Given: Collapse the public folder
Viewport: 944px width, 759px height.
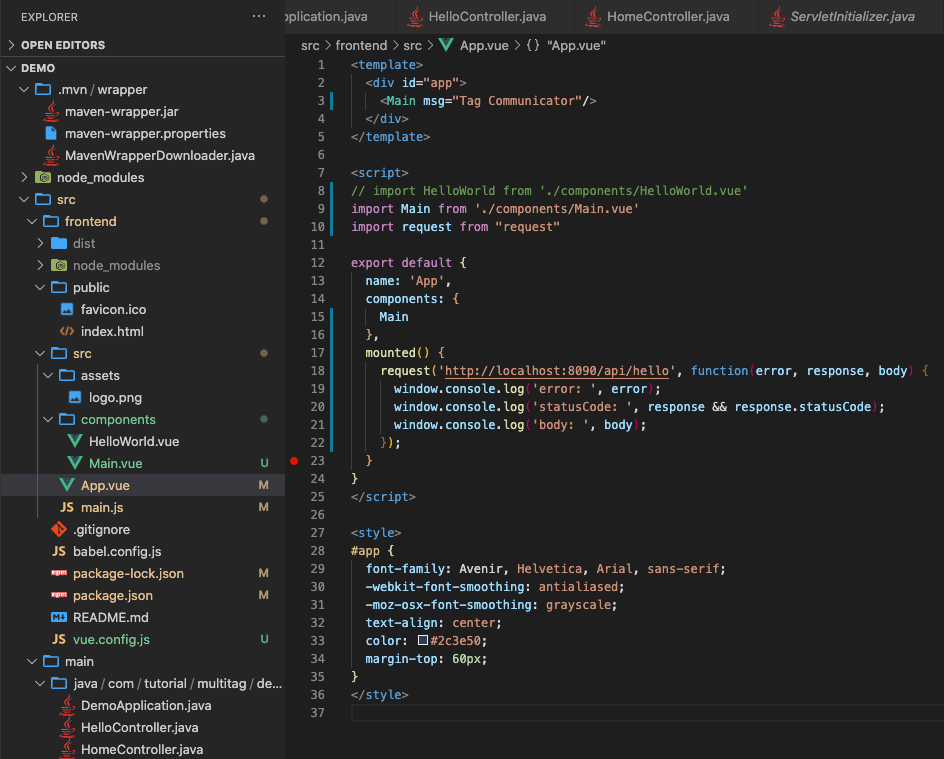Looking at the screenshot, I should point(40,287).
